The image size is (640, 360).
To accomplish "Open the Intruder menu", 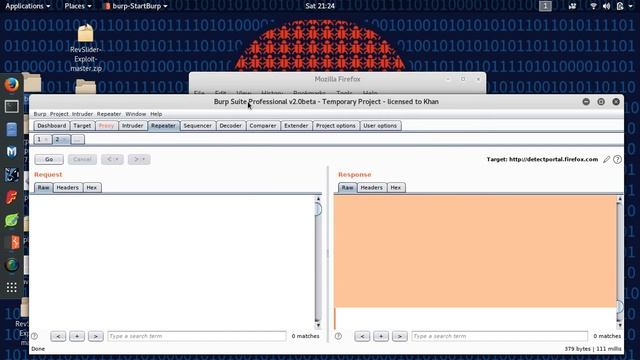I will (82, 114).
